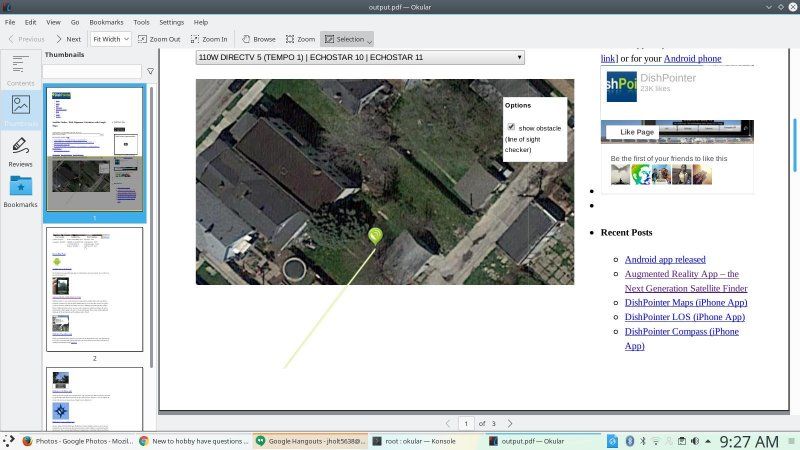
Task: Open the Tools menu
Action: (x=141, y=22)
